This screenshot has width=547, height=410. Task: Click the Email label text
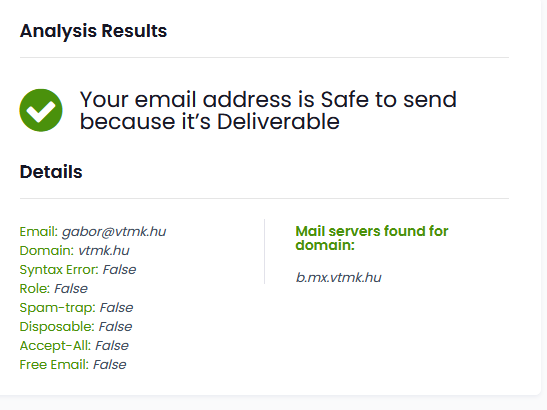pyautogui.click(x=39, y=232)
